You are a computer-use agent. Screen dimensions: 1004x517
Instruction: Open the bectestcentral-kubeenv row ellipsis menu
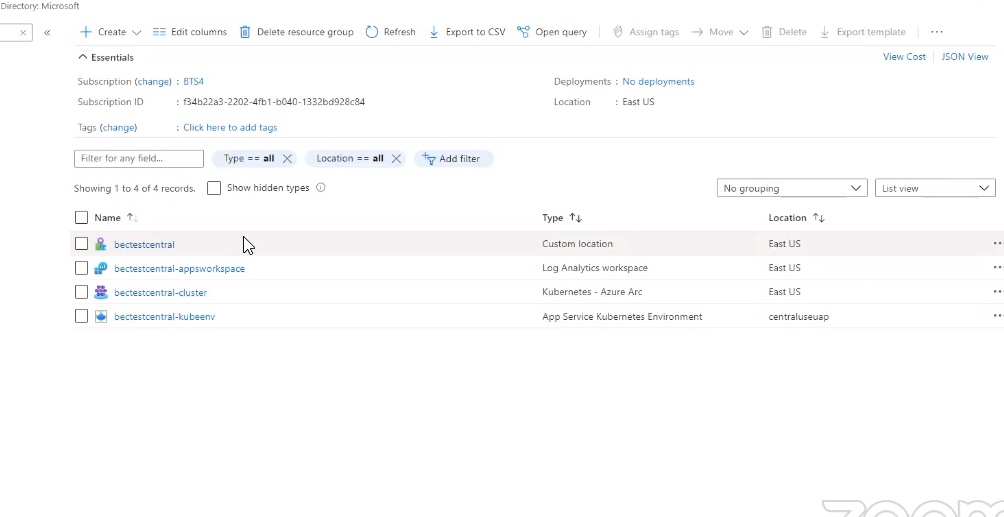[997, 316]
